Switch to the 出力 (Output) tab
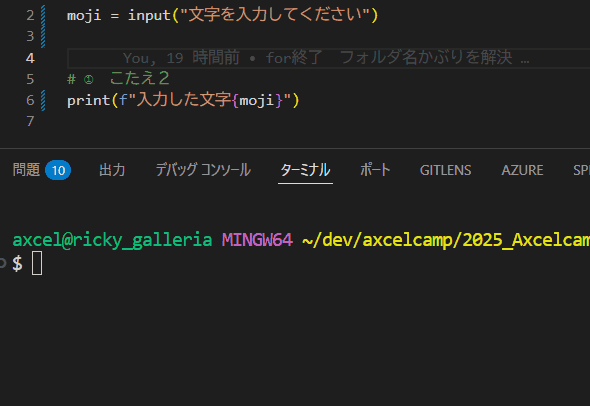Image resolution: width=590 pixels, height=406 pixels. click(x=112, y=170)
